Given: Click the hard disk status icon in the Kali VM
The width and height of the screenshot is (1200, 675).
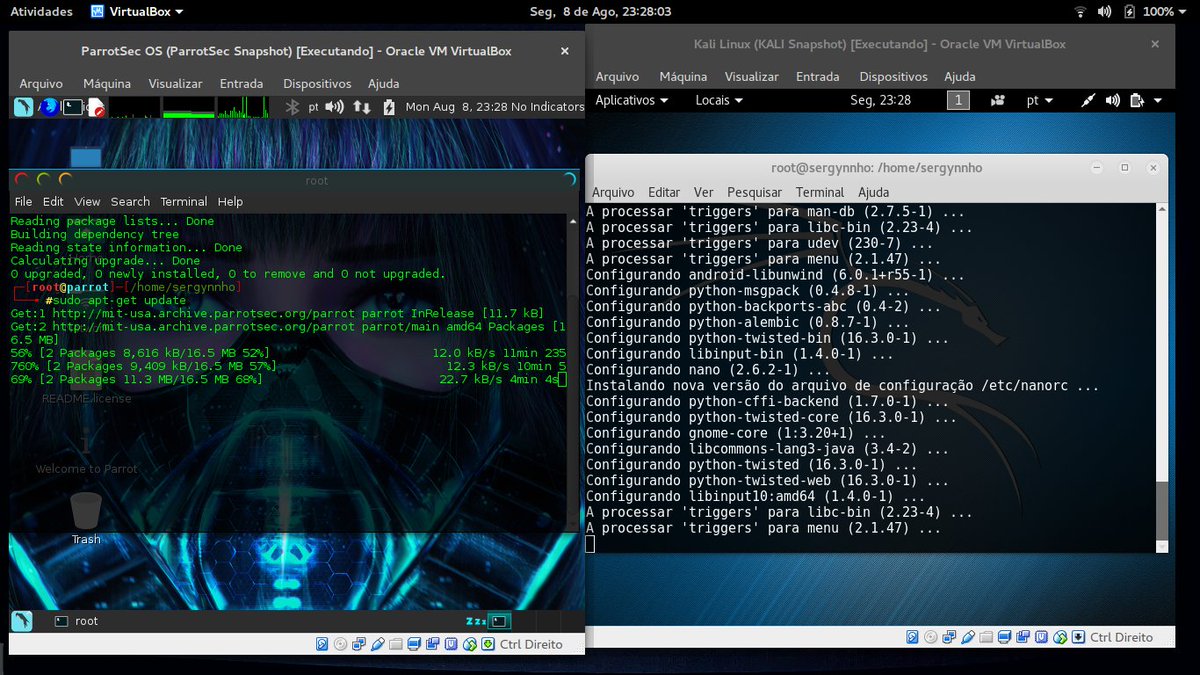Looking at the screenshot, I should pyautogui.click(x=912, y=637).
